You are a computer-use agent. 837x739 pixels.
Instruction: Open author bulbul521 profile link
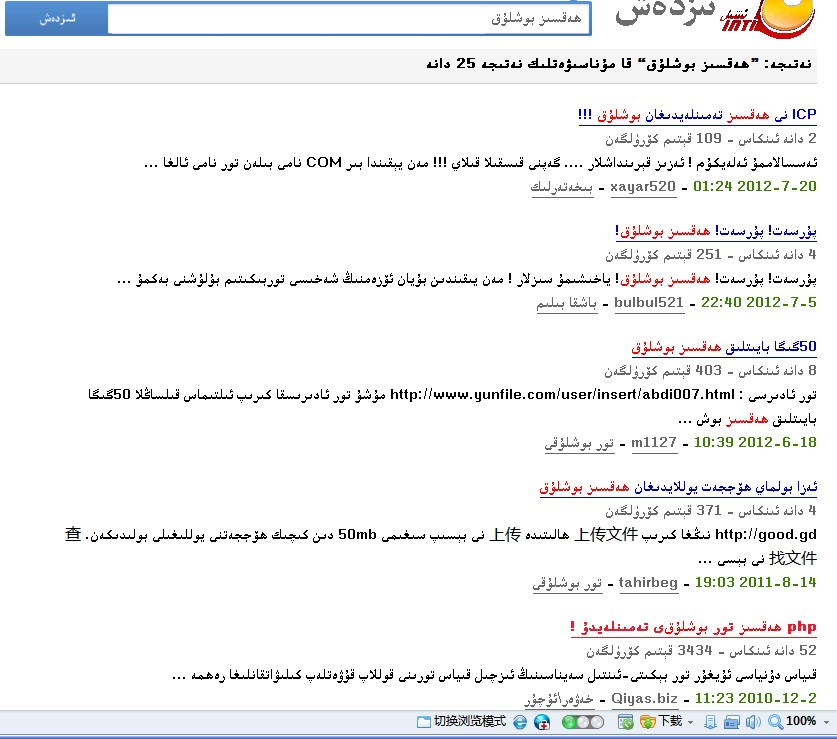(649, 303)
